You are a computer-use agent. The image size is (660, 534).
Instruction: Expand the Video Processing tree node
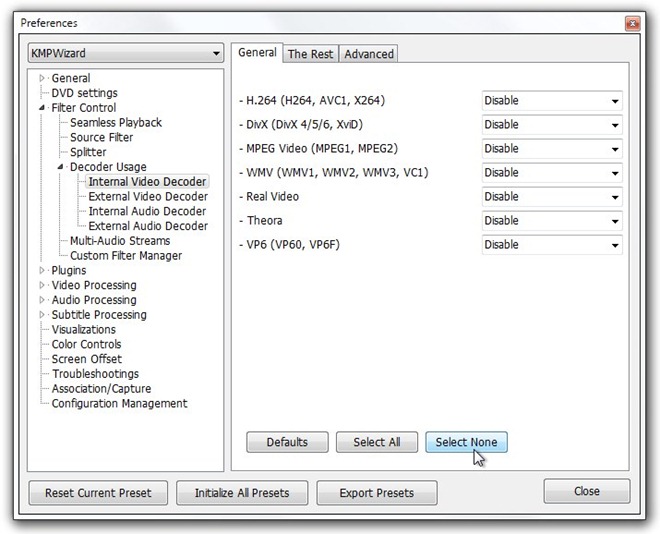point(42,285)
